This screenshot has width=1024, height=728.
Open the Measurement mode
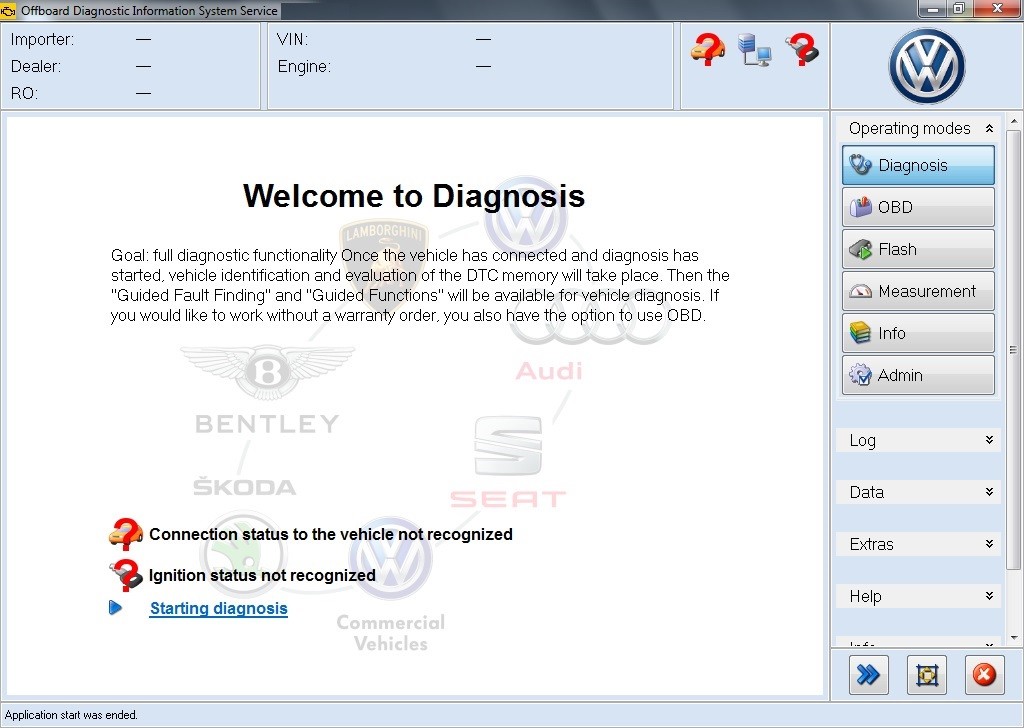pyautogui.click(x=918, y=291)
